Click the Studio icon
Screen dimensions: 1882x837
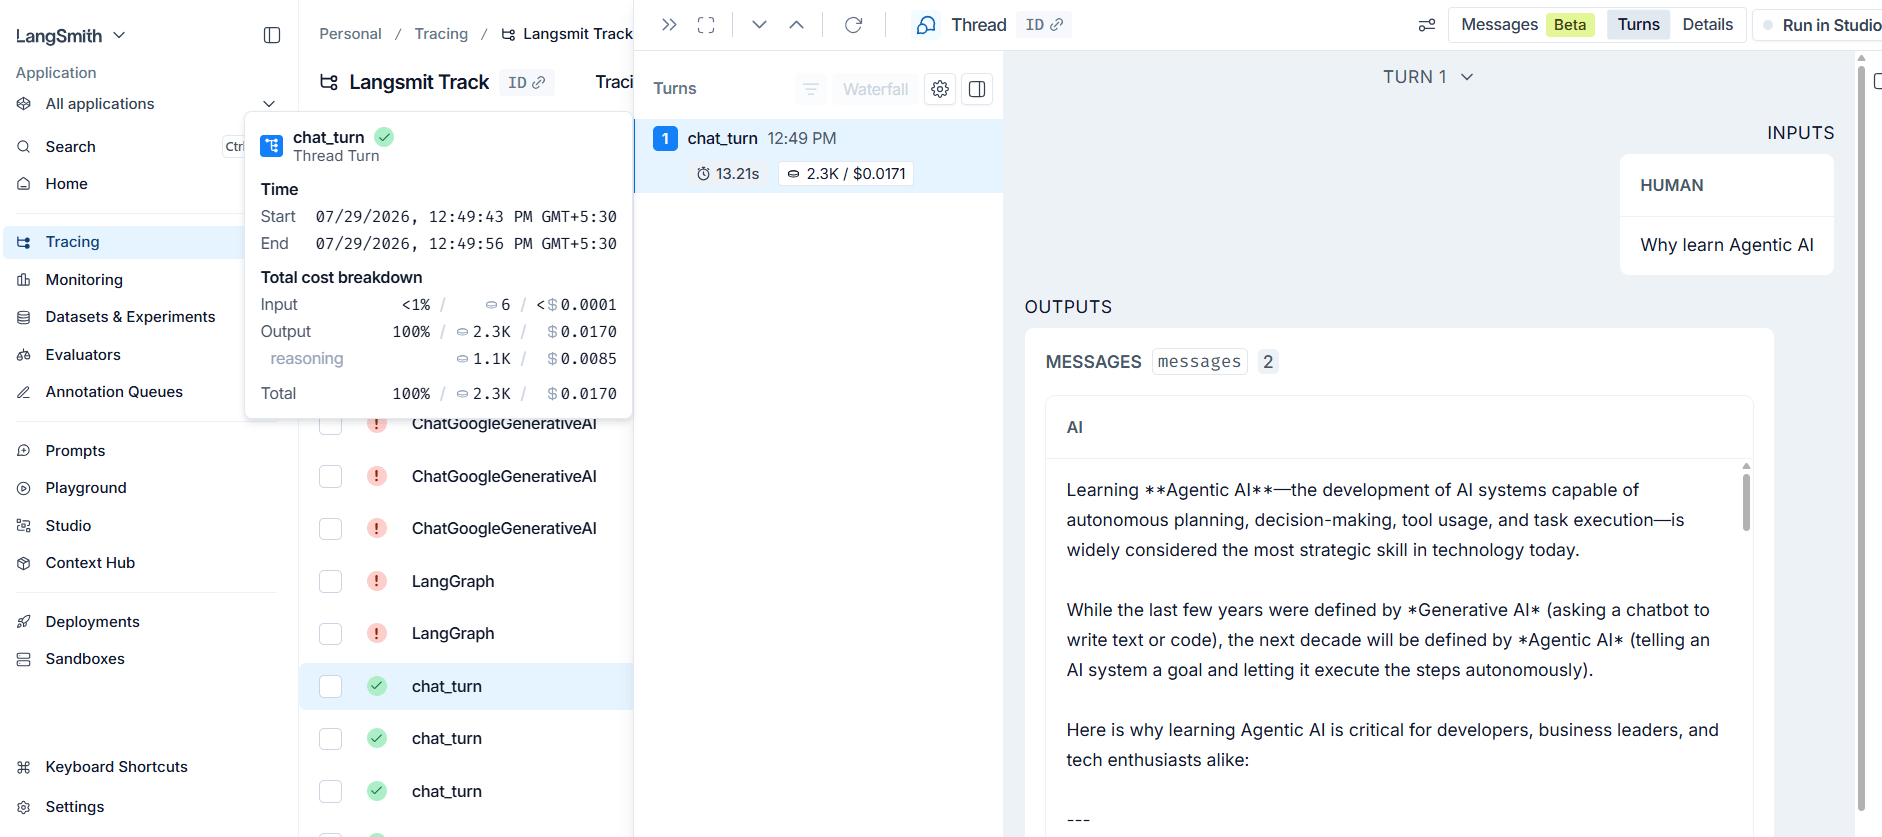[x=24, y=526]
